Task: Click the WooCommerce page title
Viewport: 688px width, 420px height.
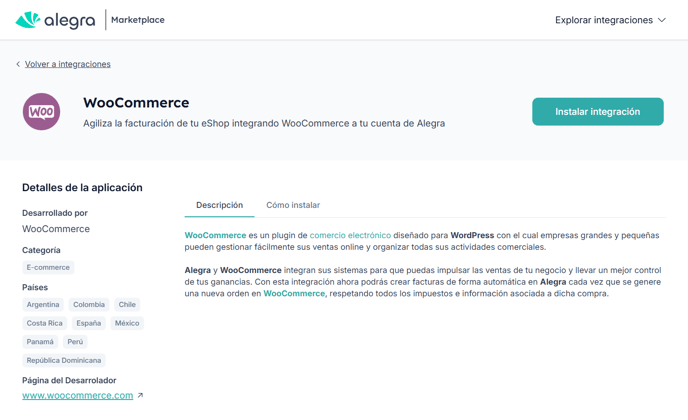Action: coord(136,103)
